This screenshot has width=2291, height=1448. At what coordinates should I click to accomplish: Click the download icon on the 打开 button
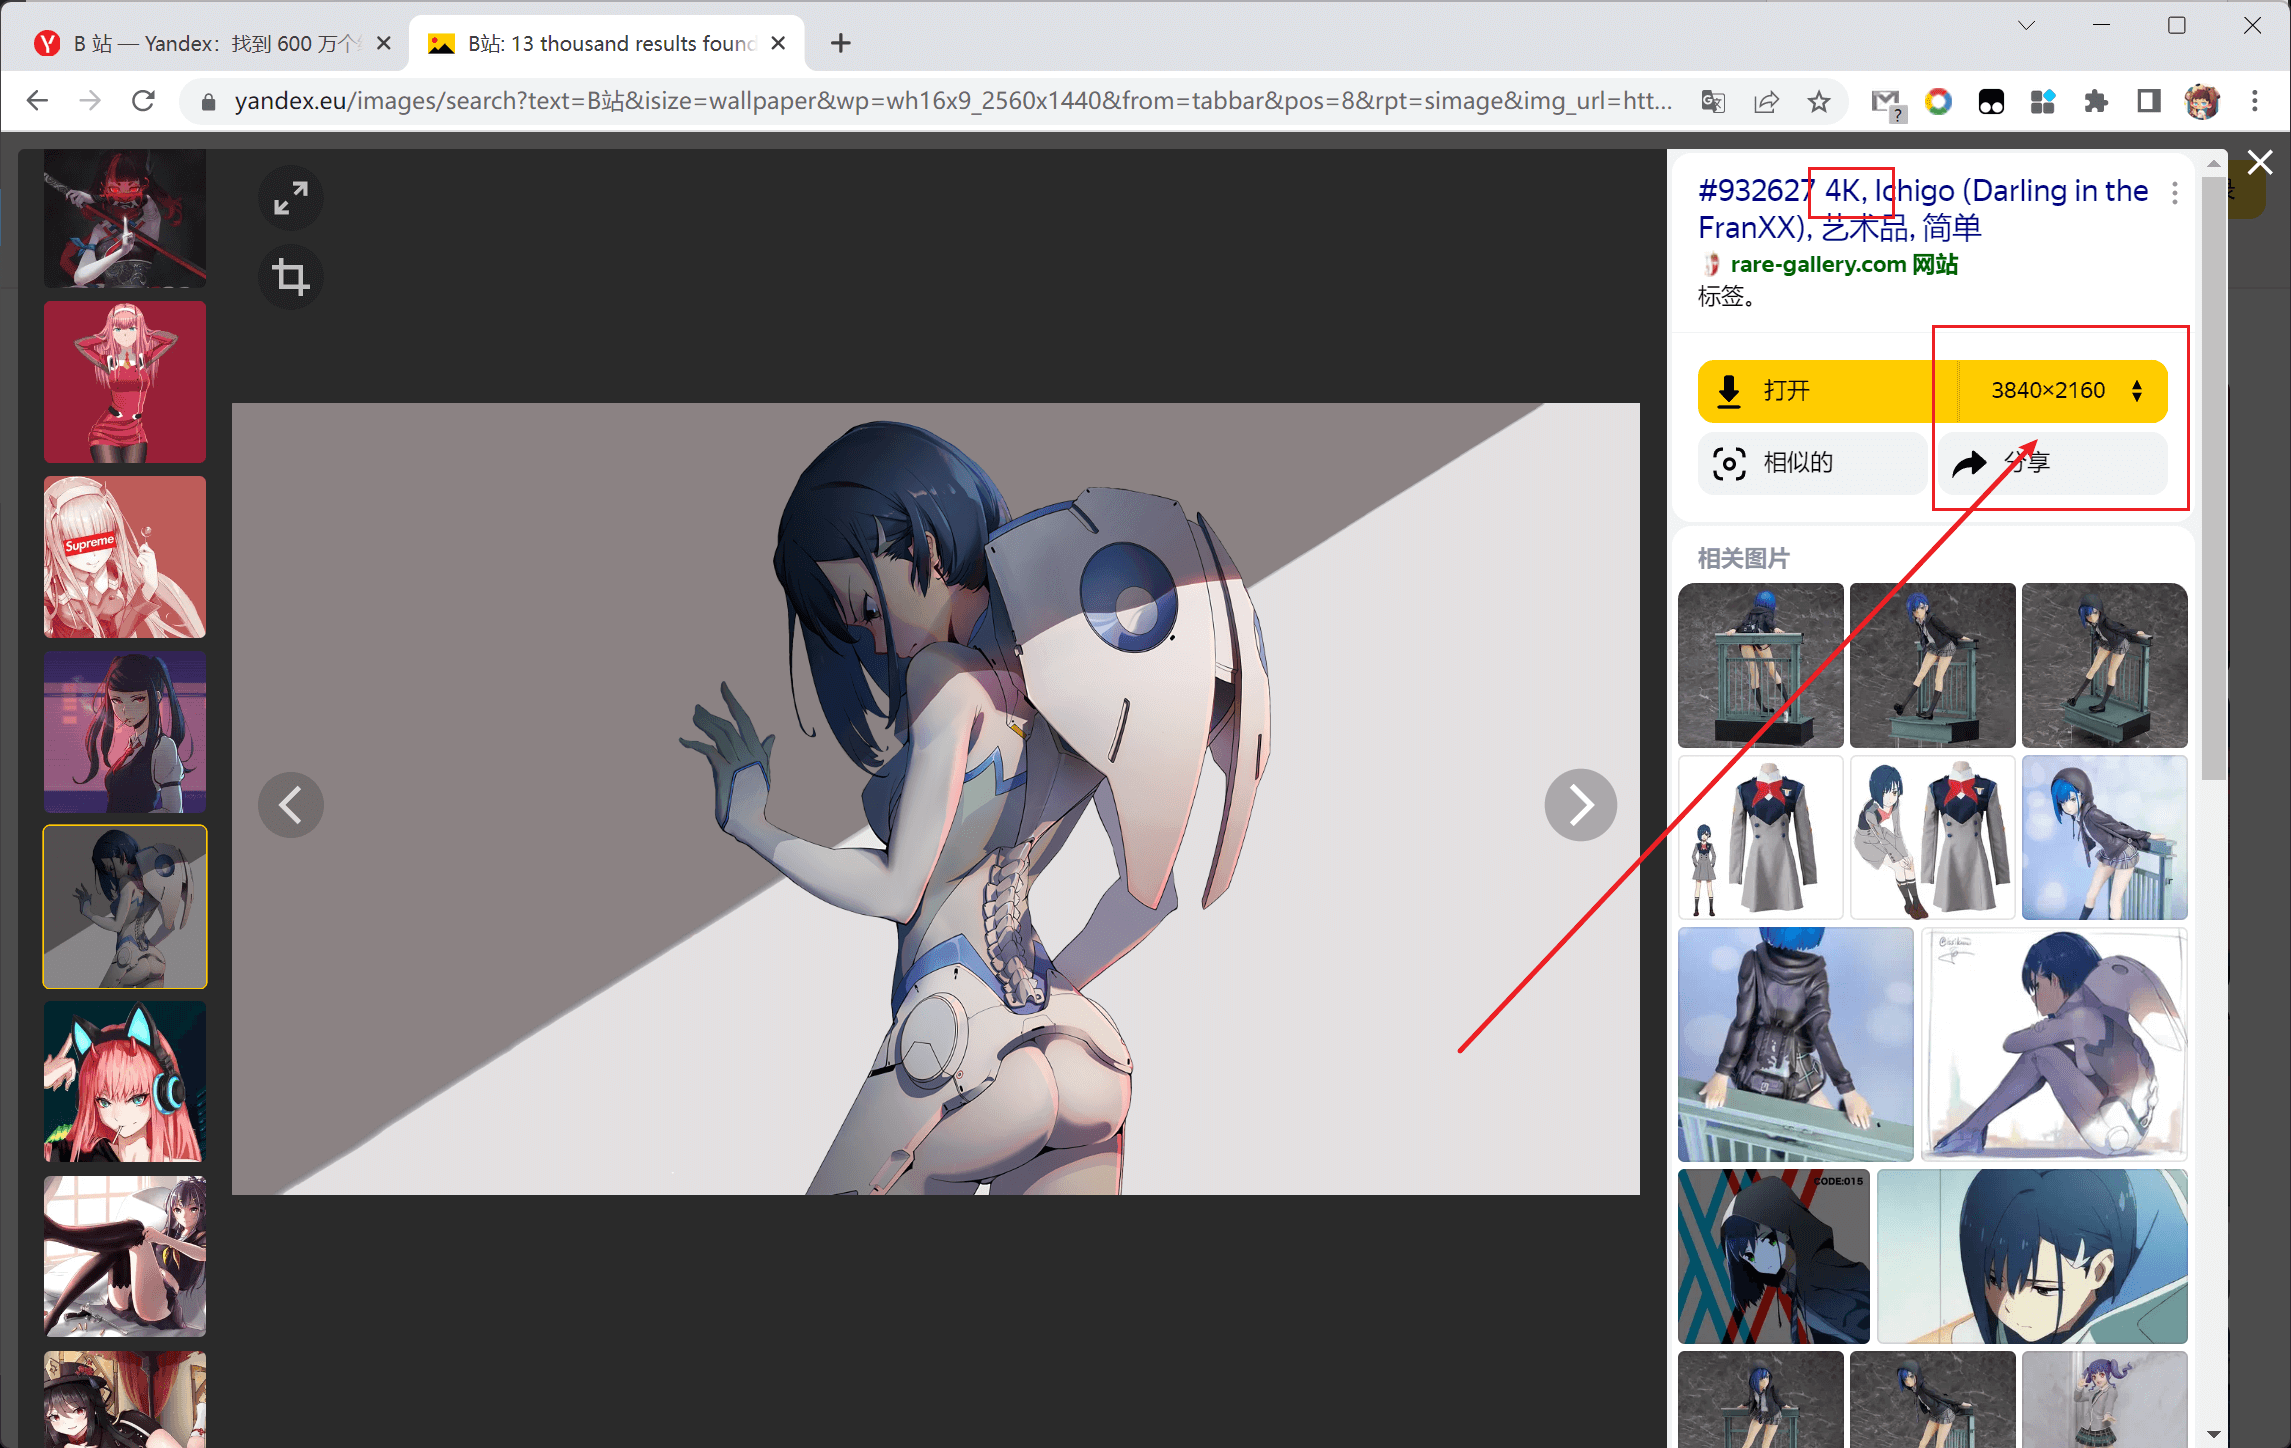click(1729, 390)
